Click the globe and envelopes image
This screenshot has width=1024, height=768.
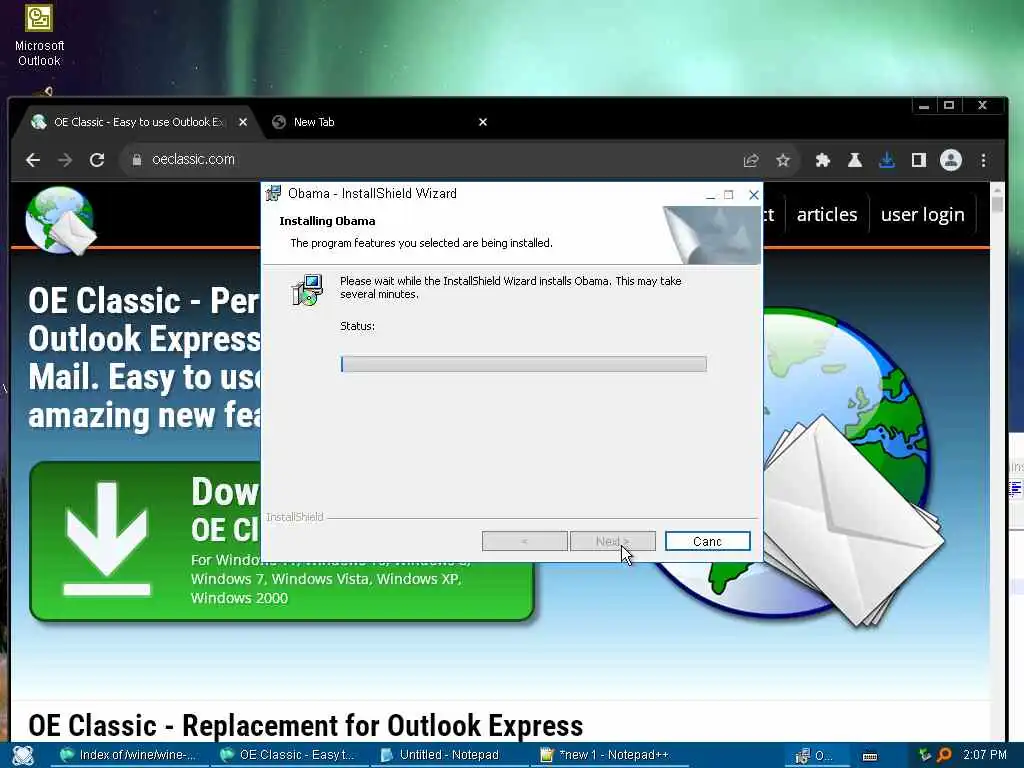849,467
